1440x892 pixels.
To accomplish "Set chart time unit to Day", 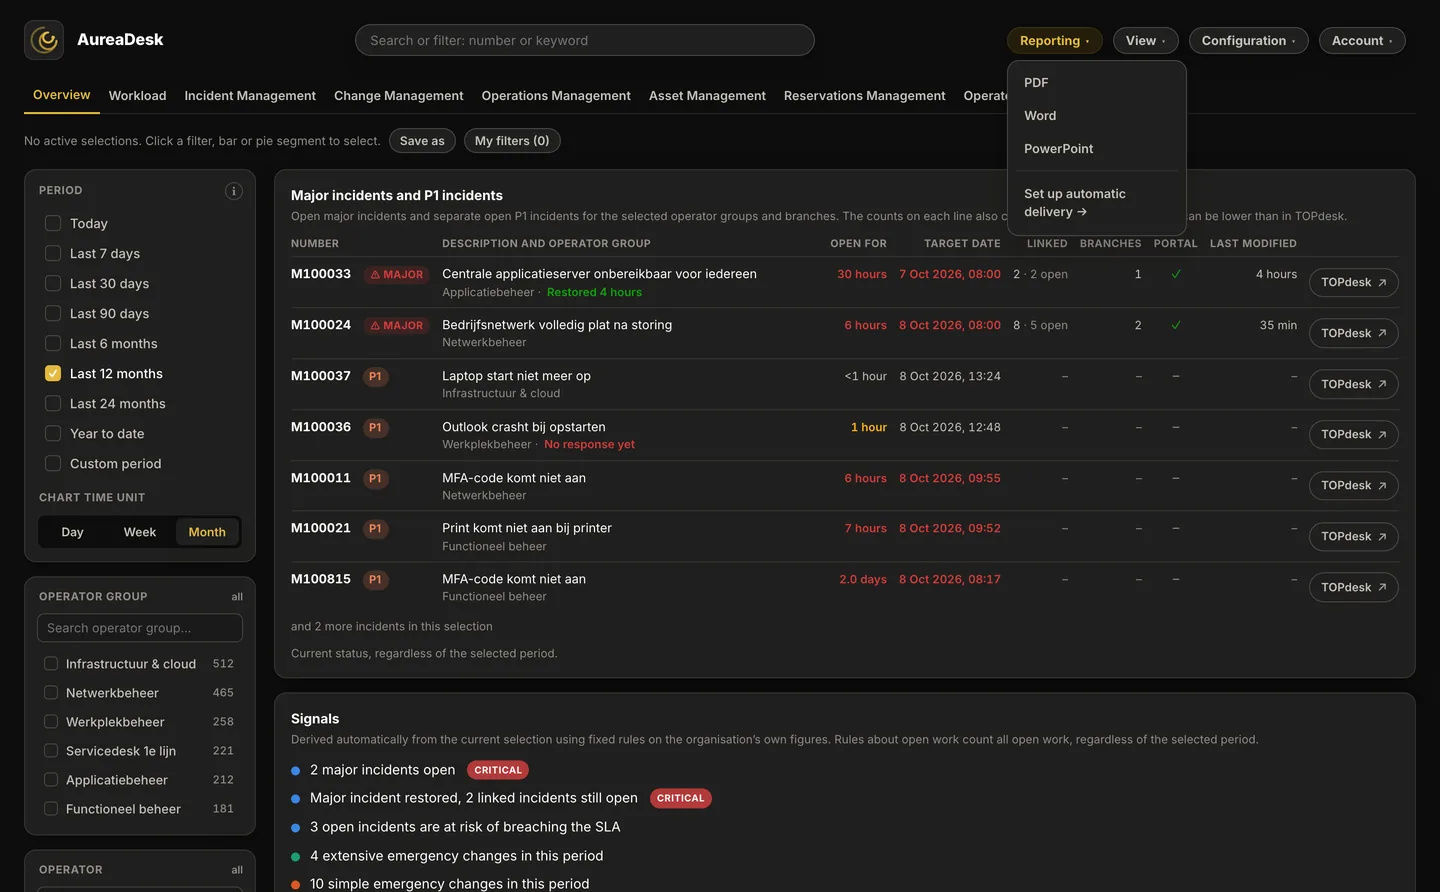I will pyautogui.click(x=72, y=532).
